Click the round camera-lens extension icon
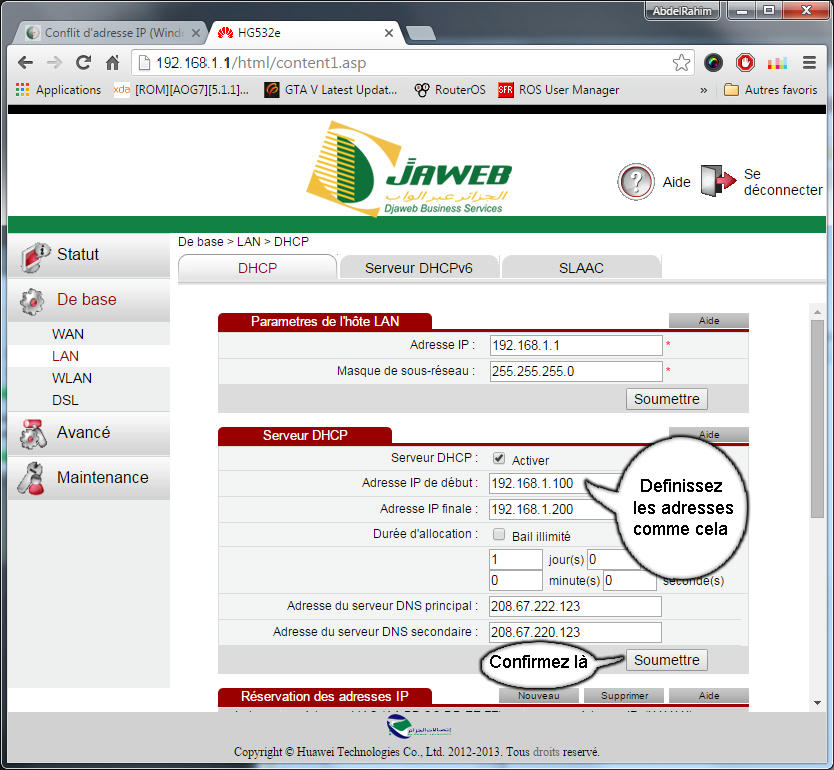 click(713, 63)
